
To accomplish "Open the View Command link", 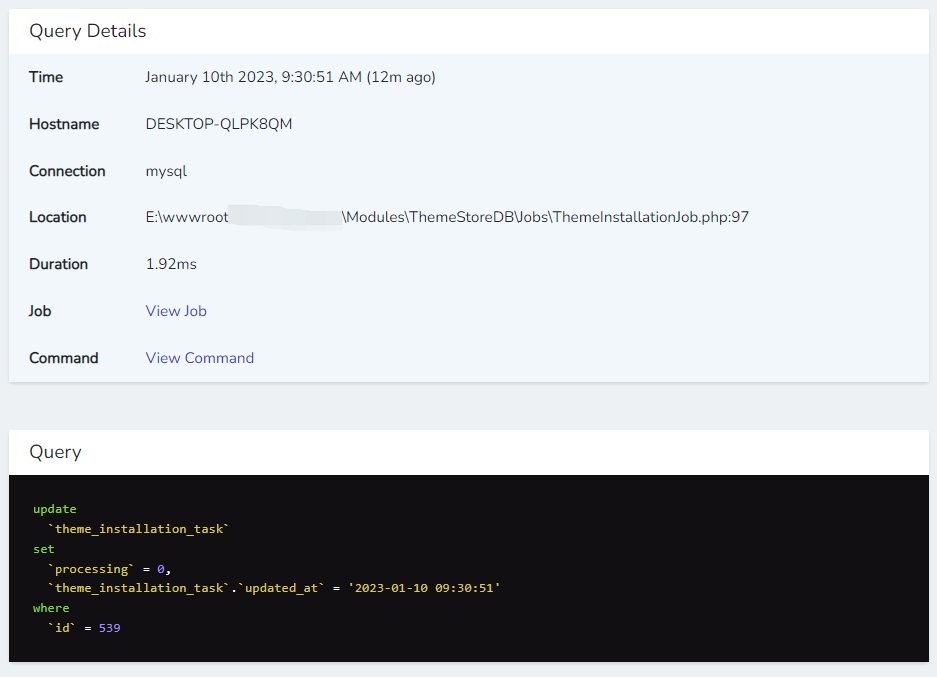I will 200,358.
